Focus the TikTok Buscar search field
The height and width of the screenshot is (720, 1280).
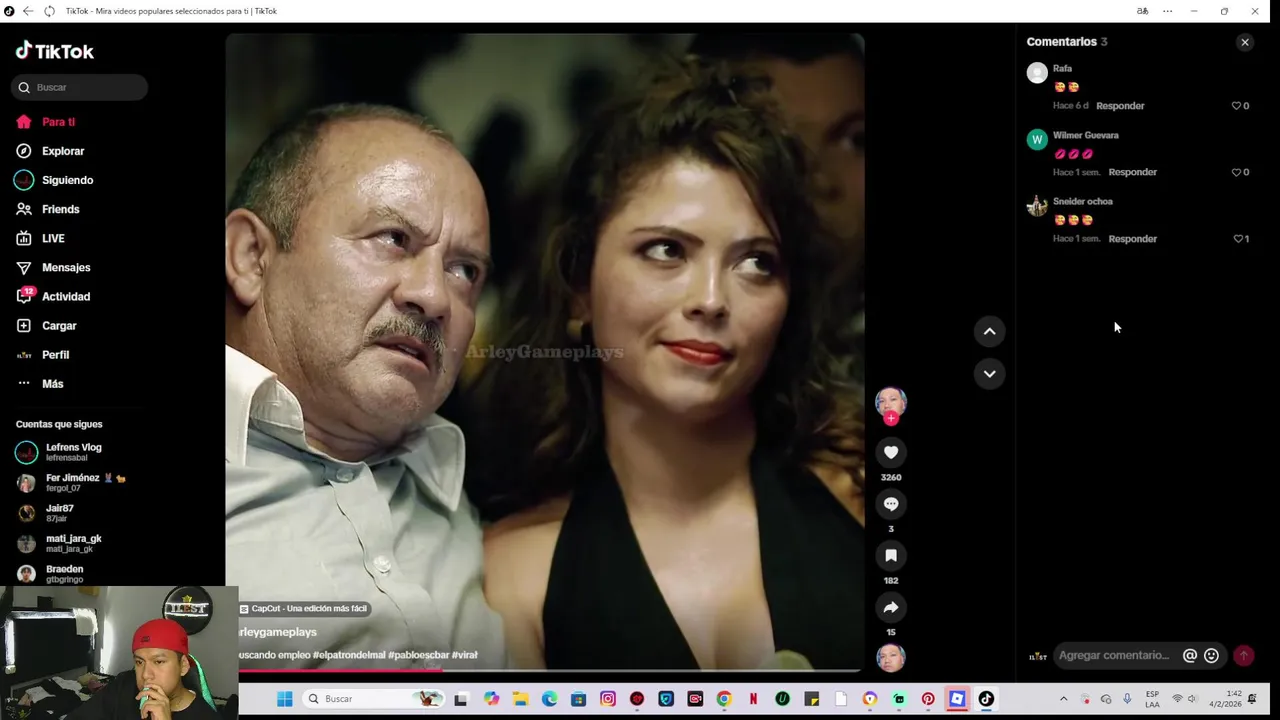[x=80, y=87]
